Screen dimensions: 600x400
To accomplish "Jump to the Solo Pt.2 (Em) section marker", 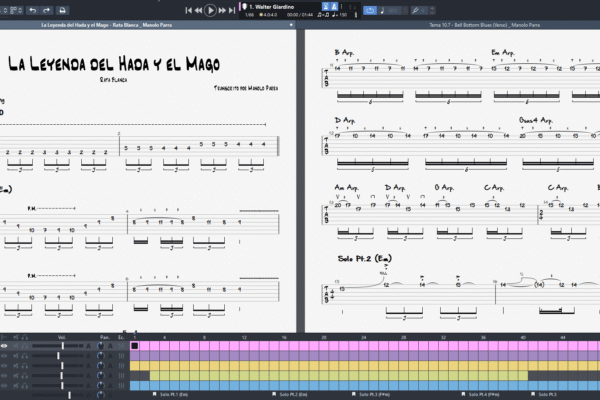I will tap(290, 394).
